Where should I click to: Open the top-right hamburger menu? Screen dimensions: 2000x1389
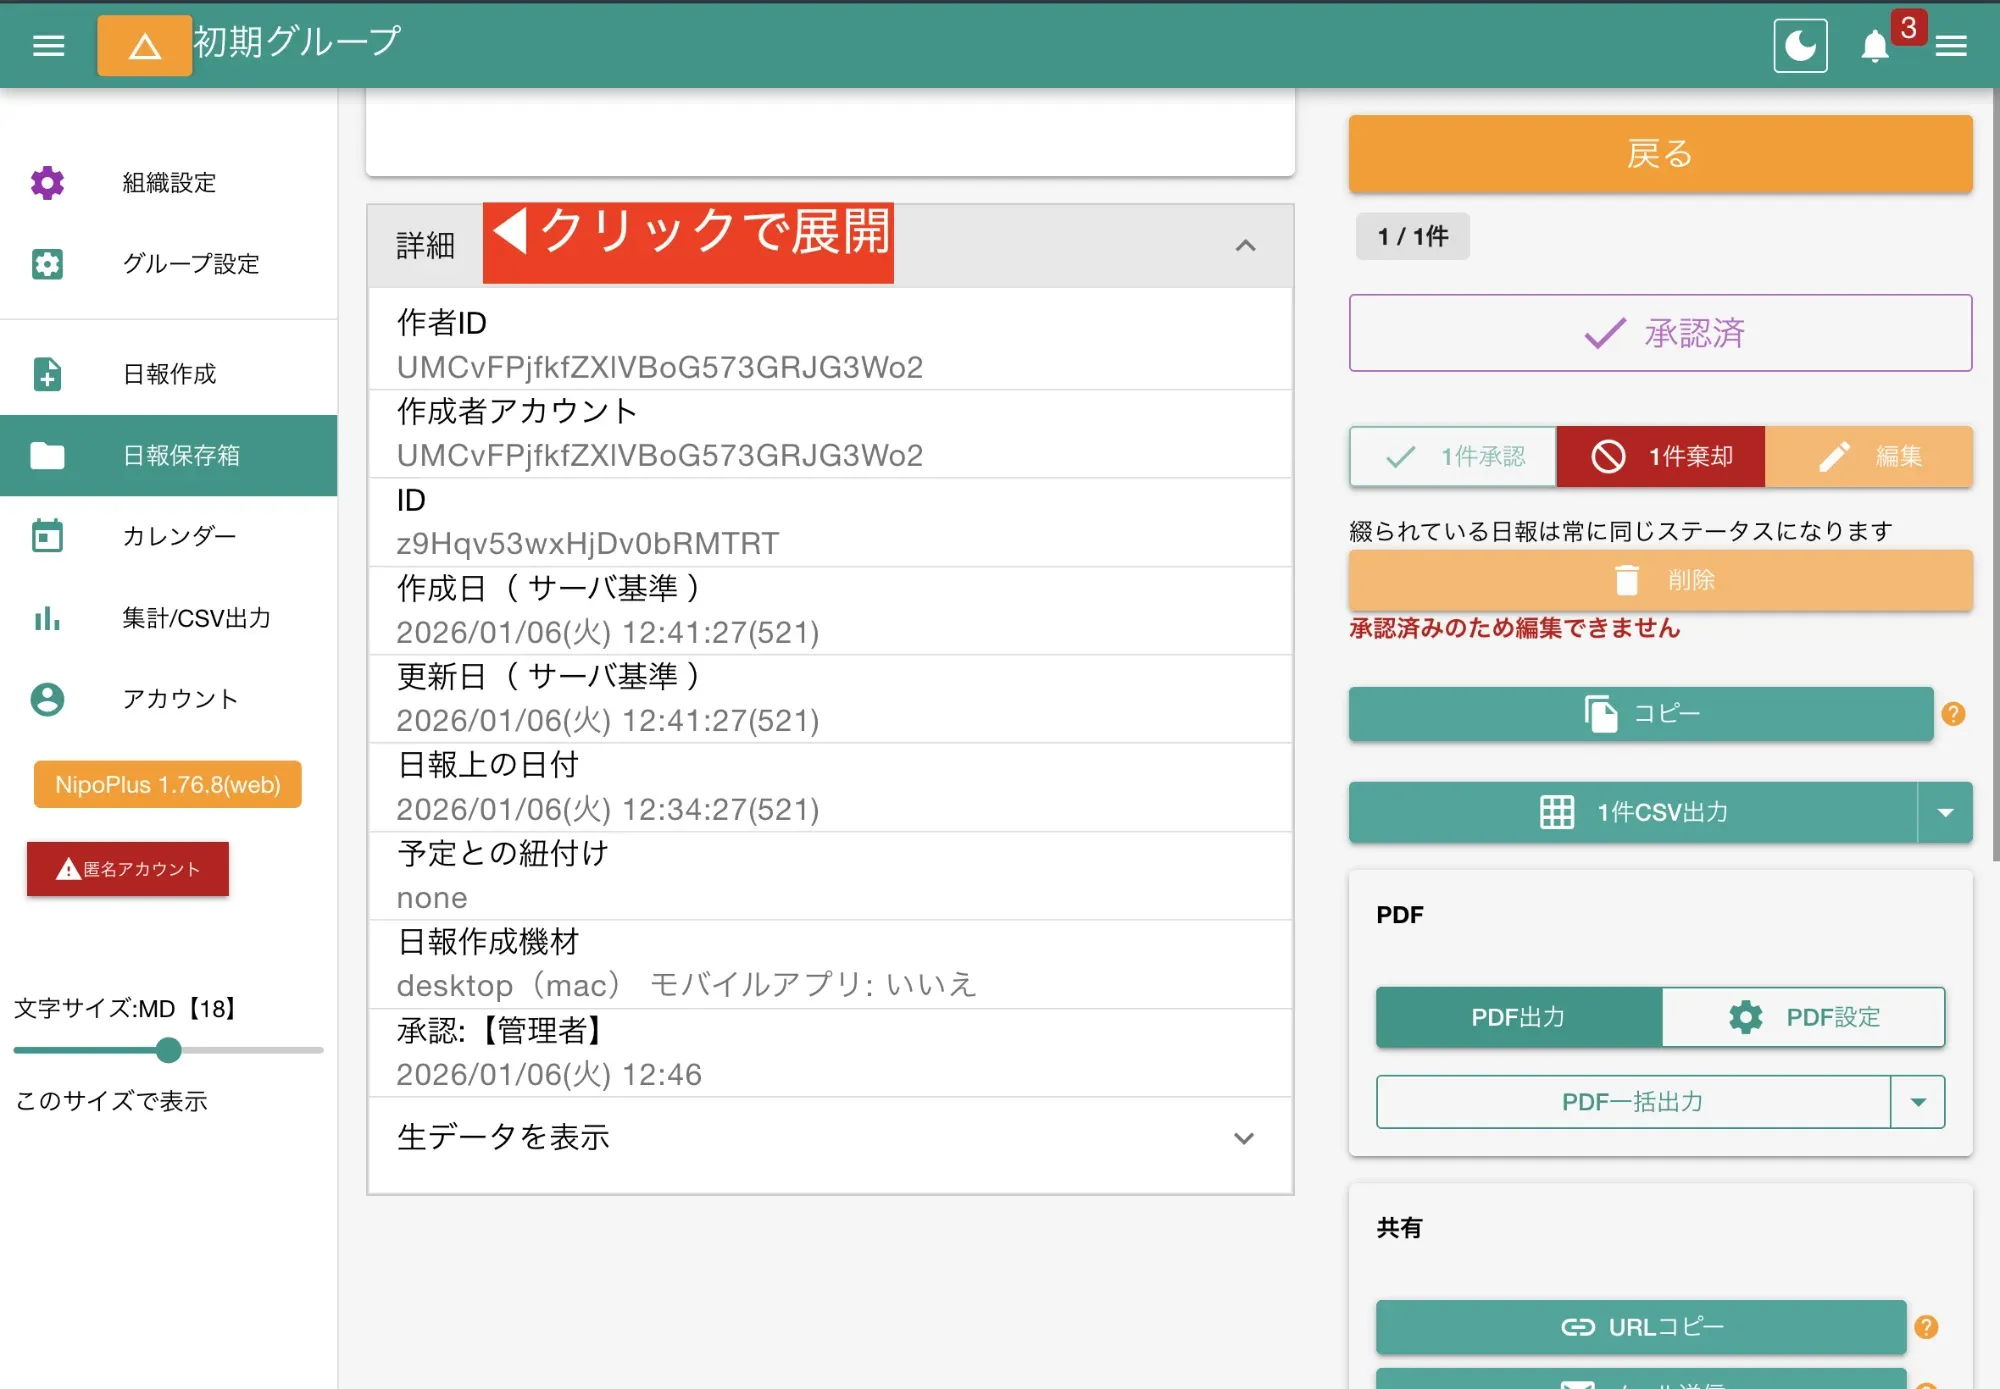(x=1951, y=46)
